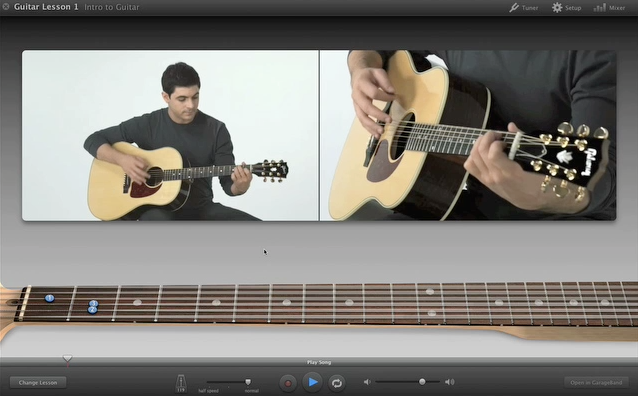
Task: Click the blue play button
Action: point(312,382)
